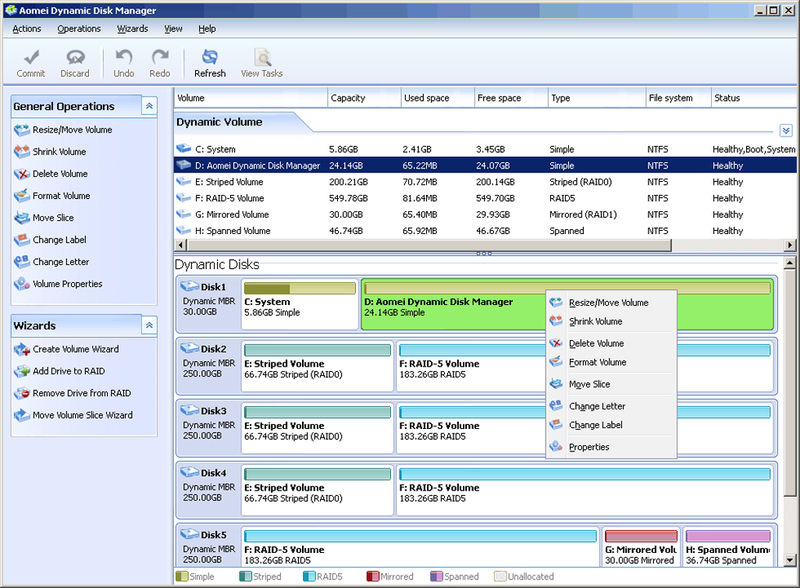This screenshot has width=800, height=588.
Task: Choose Delete Volume in context menu
Action: click(x=611, y=344)
